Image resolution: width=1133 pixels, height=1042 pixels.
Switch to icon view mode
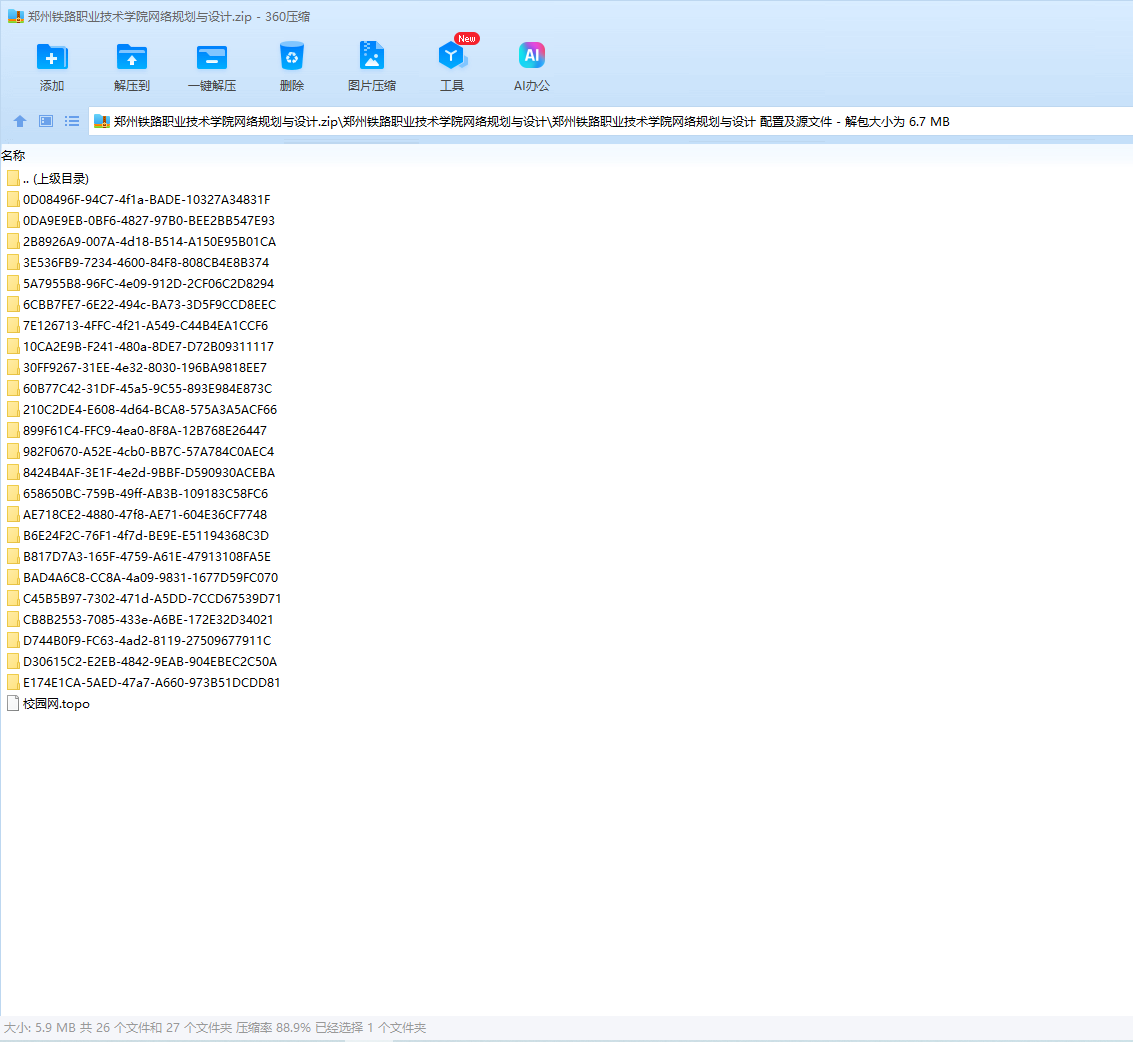(46, 121)
